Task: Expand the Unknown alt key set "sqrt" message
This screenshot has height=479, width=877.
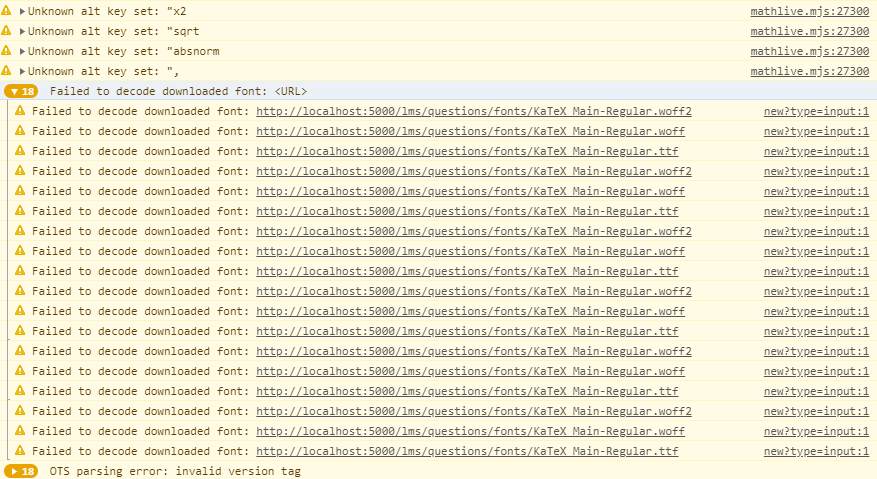Action: click(x=22, y=31)
